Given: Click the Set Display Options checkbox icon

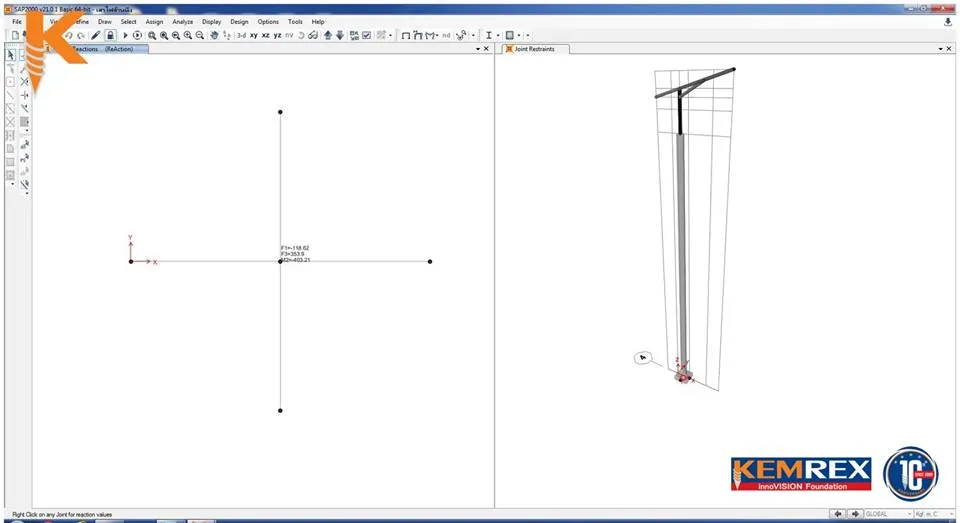Looking at the screenshot, I should (x=367, y=36).
